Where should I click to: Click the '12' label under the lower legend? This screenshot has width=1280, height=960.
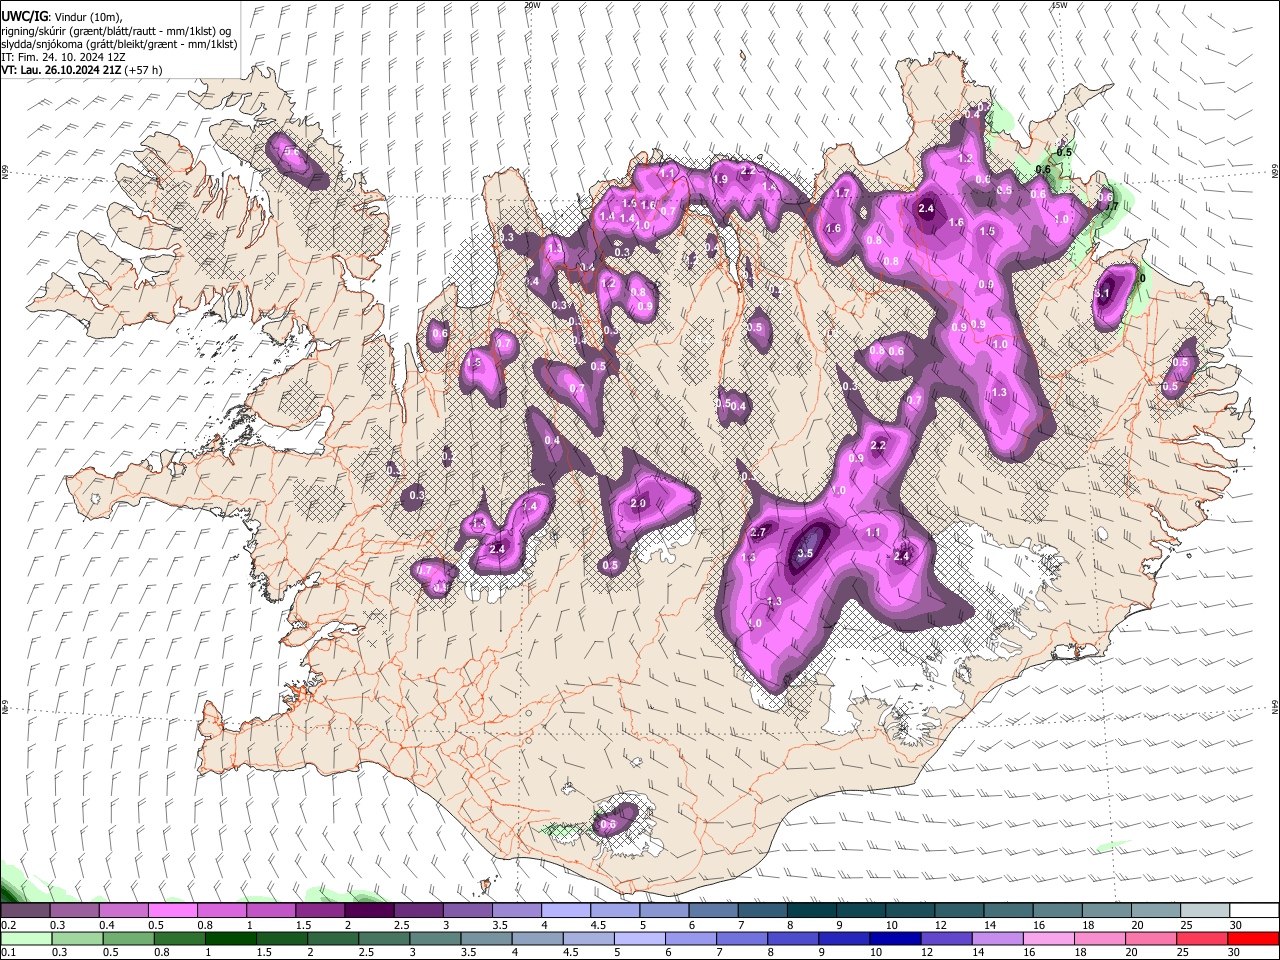pos(928,952)
